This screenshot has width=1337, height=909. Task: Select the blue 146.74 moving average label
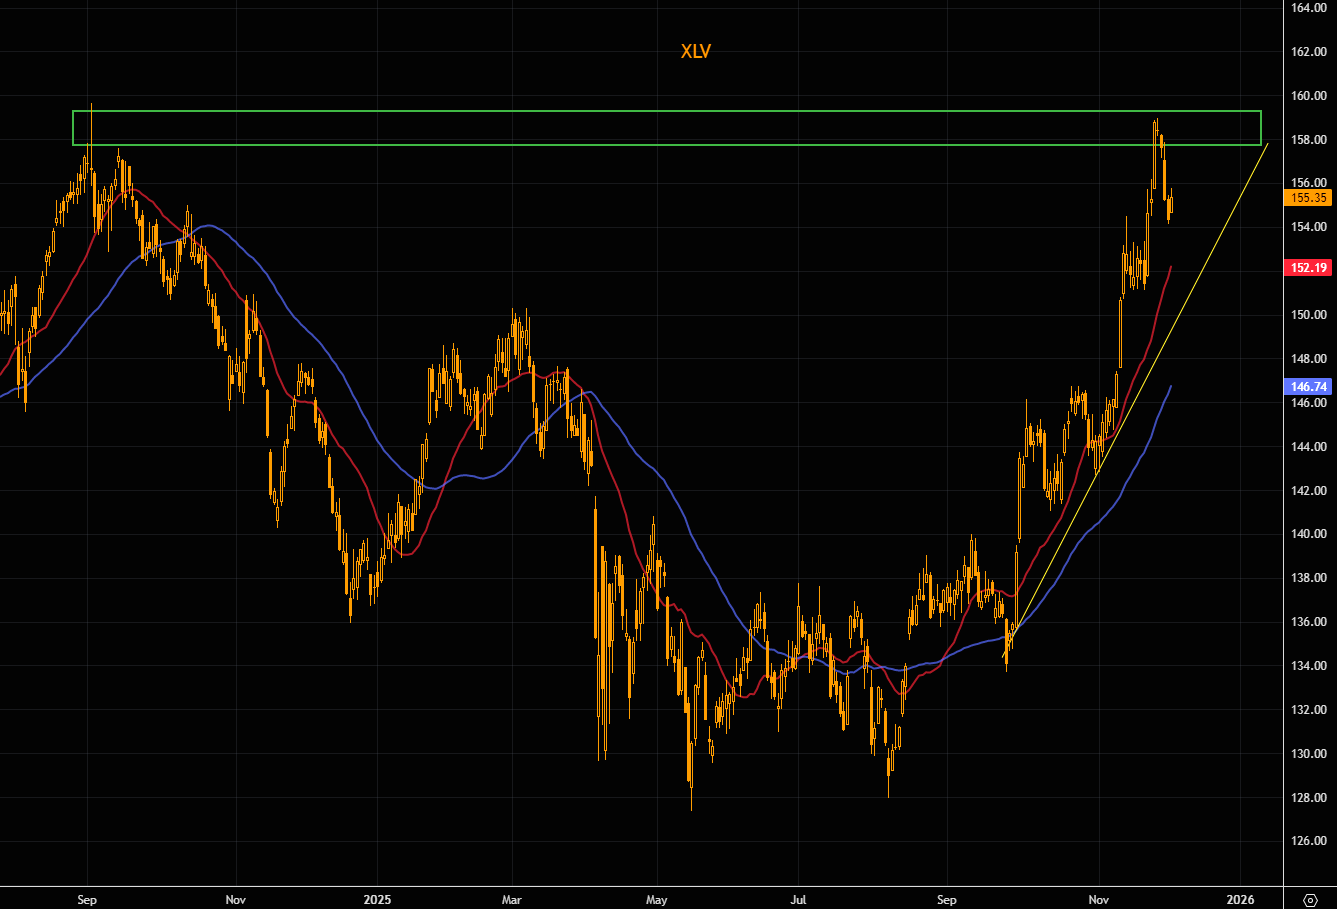pyautogui.click(x=1309, y=385)
